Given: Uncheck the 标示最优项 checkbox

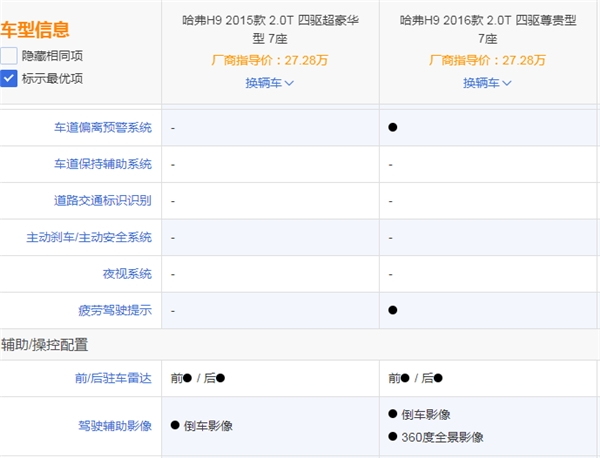Looking at the screenshot, I should pos(9,78).
